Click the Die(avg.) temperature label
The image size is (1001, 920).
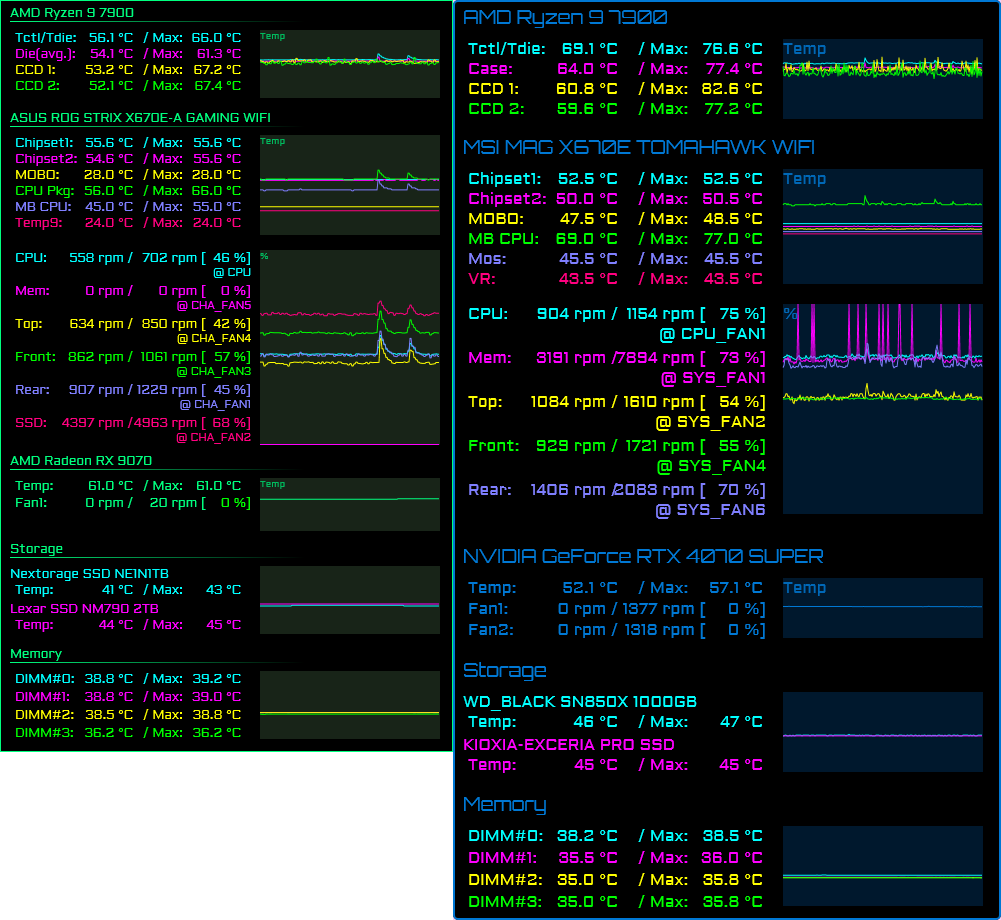(x=45, y=54)
